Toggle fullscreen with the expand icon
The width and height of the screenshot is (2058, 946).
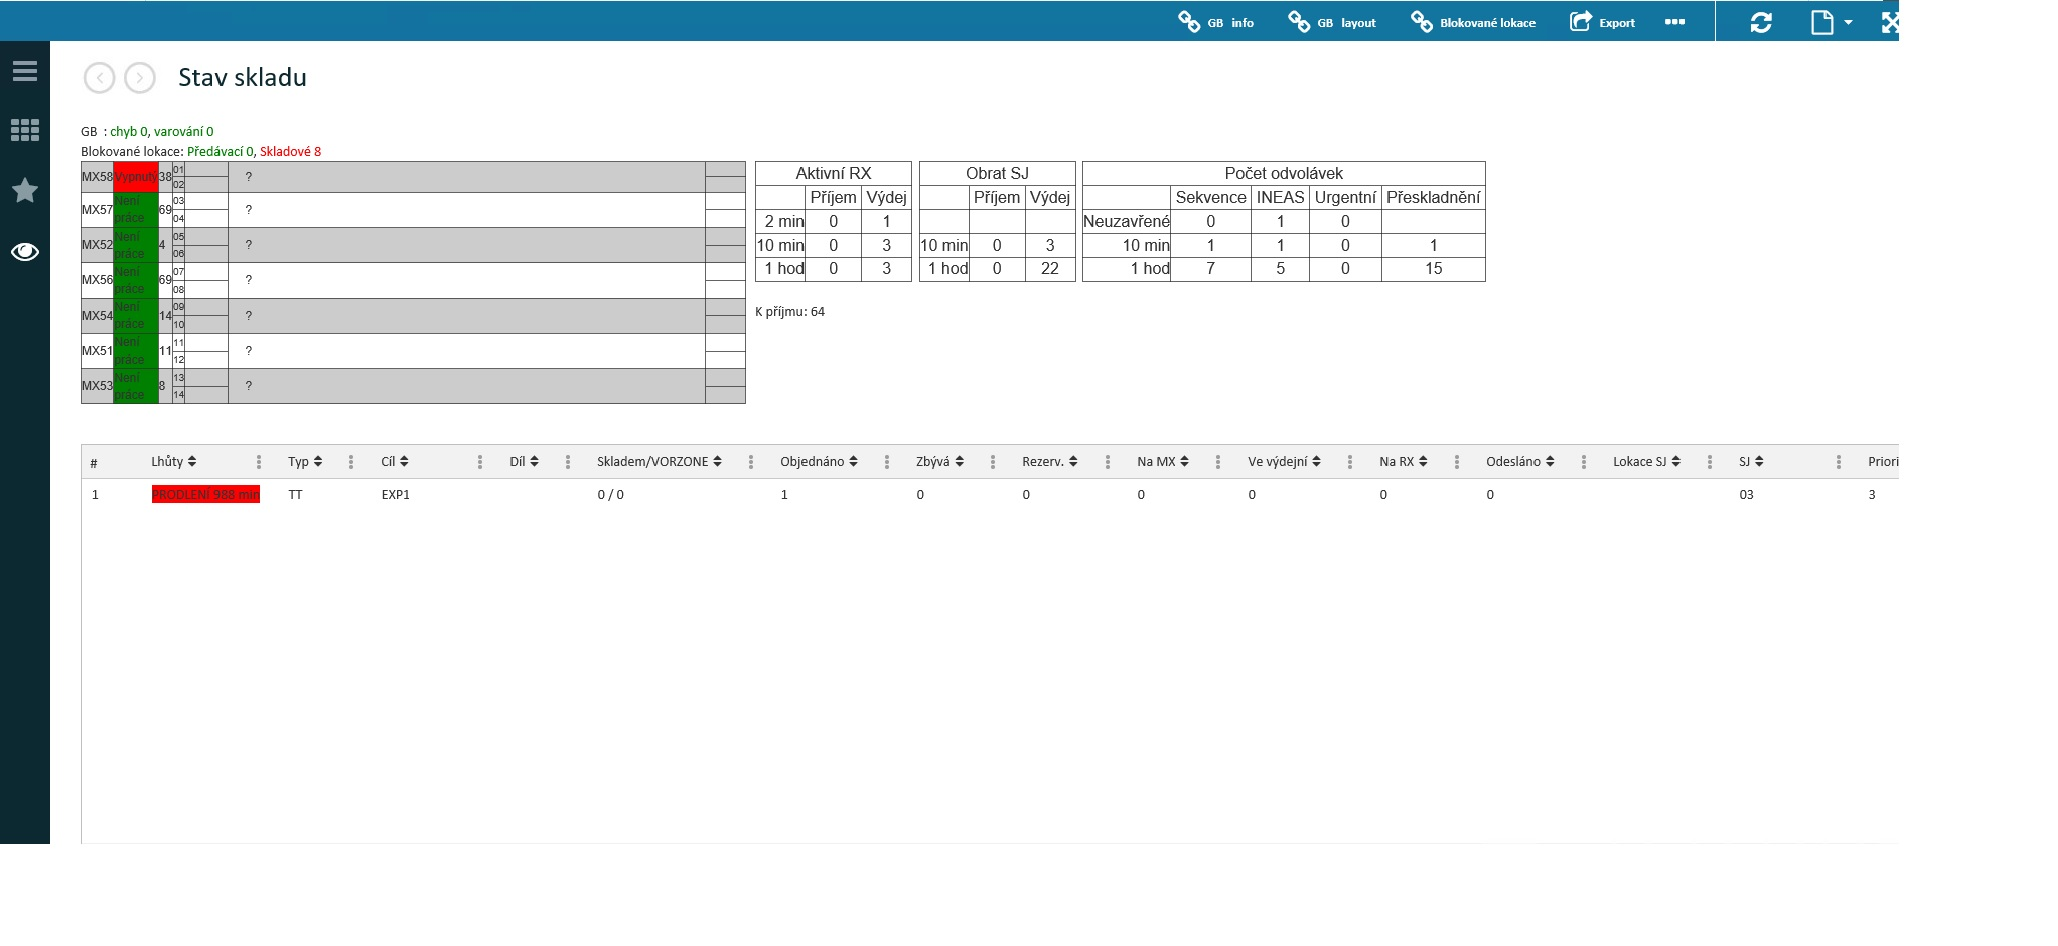tap(1889, 22)
